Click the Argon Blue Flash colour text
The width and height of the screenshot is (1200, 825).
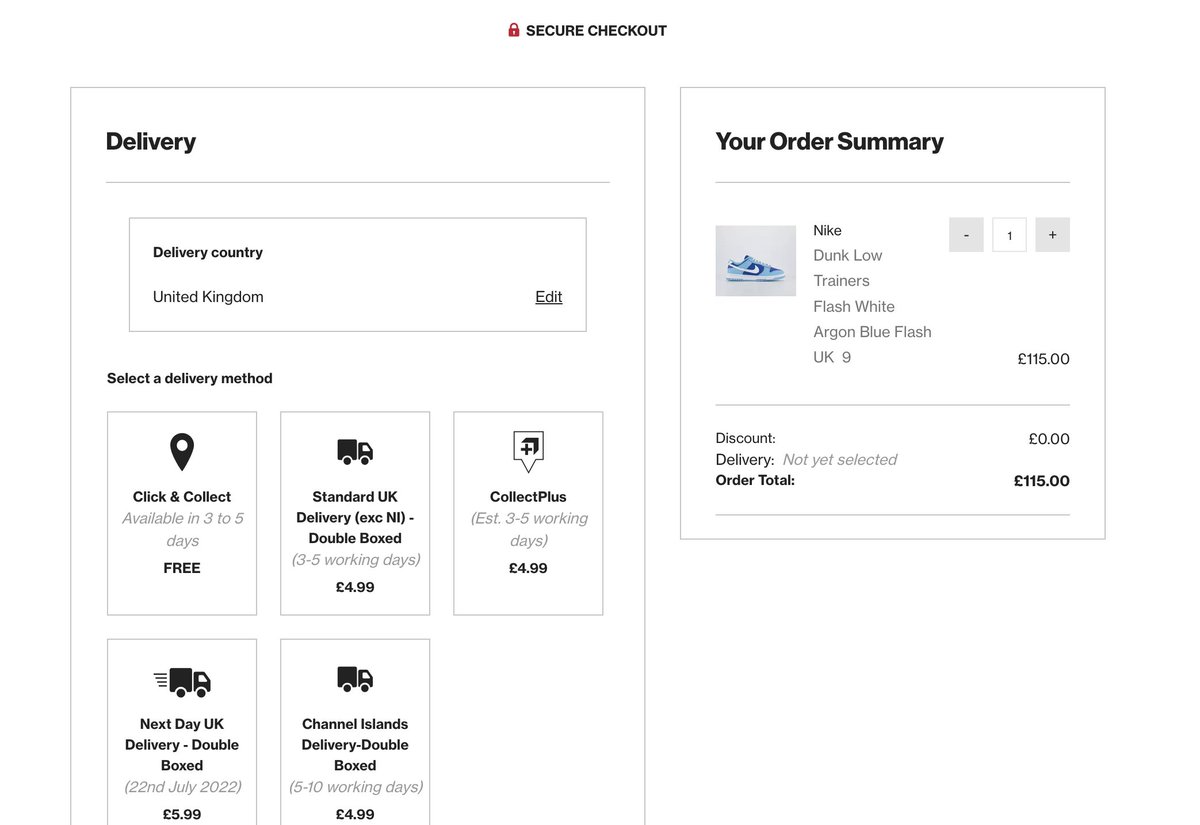pyautogui.click(x=872, y=332)
